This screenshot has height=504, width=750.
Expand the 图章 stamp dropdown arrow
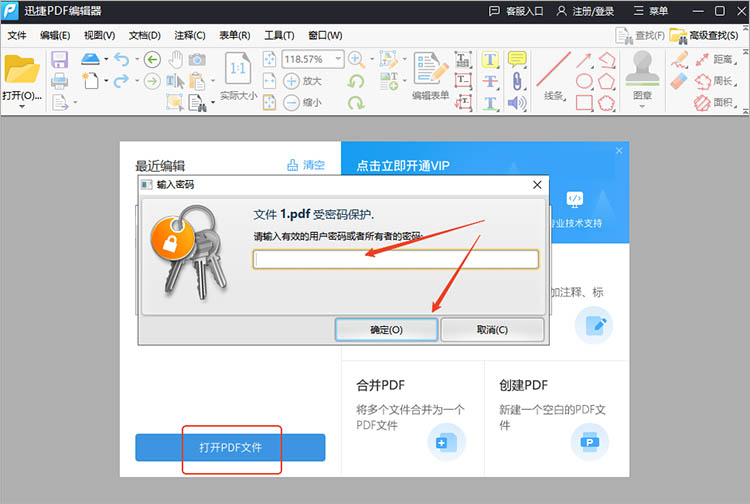642,106
